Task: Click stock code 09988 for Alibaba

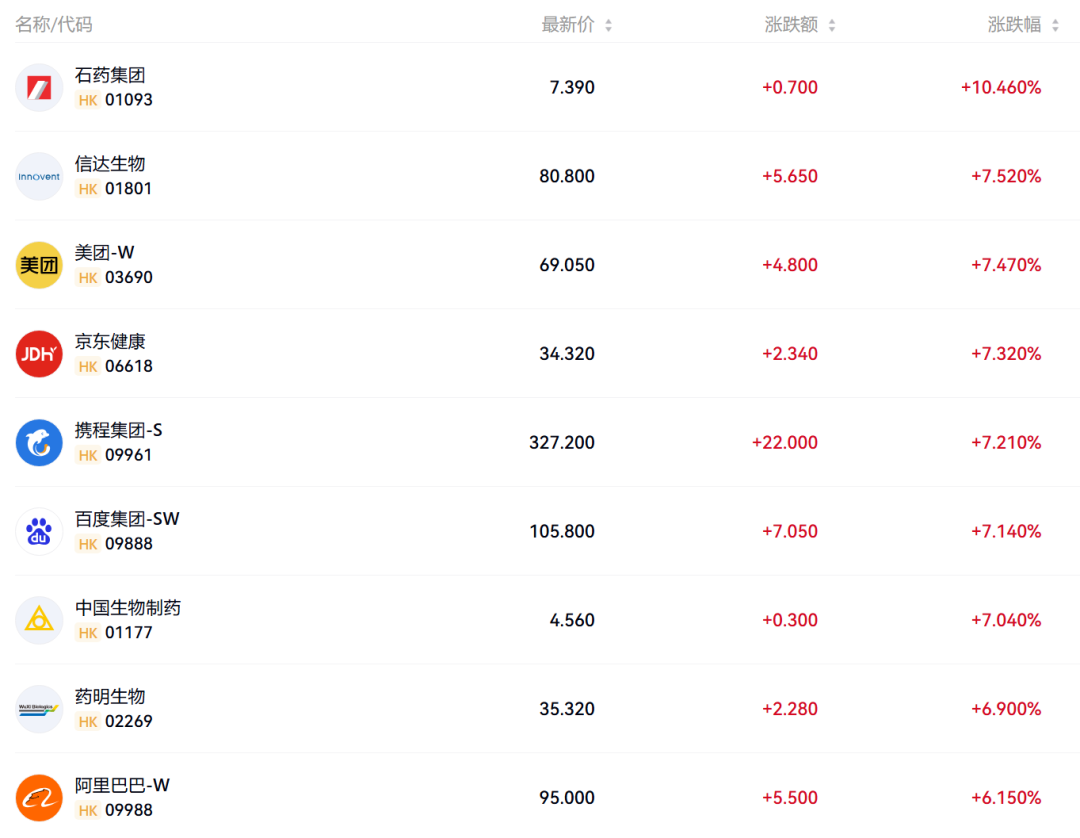Action: (x=129, y=810)
